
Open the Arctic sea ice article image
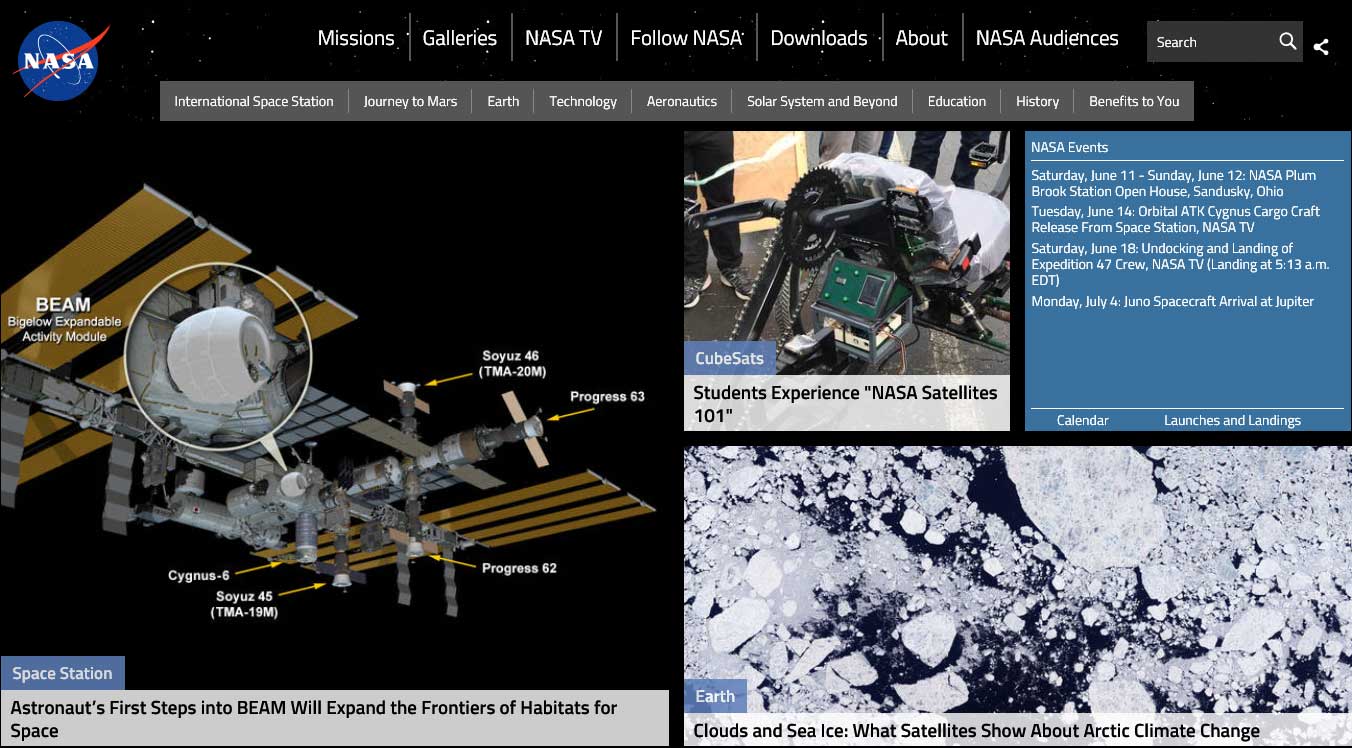(x=1016, y=570)
